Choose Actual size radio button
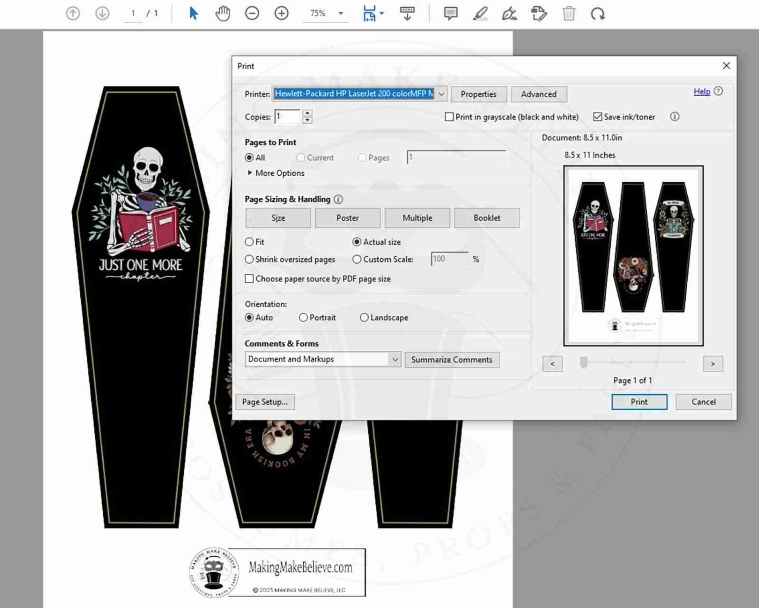The image size is (760, 608). click(357, 241)
